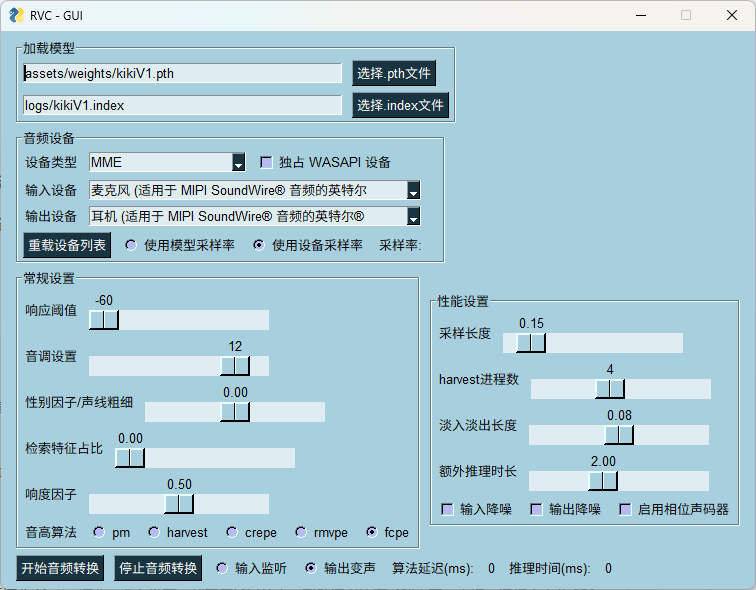This screenshot has width=756, height=590.
Task: Click the 选择.index文件 button
Action: (x=400, y=105)
